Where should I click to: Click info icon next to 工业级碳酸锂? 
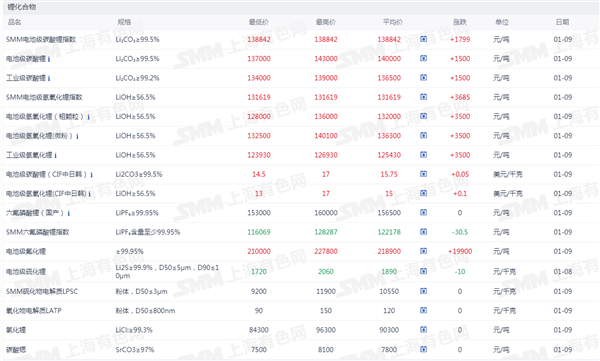coord(49,78)
